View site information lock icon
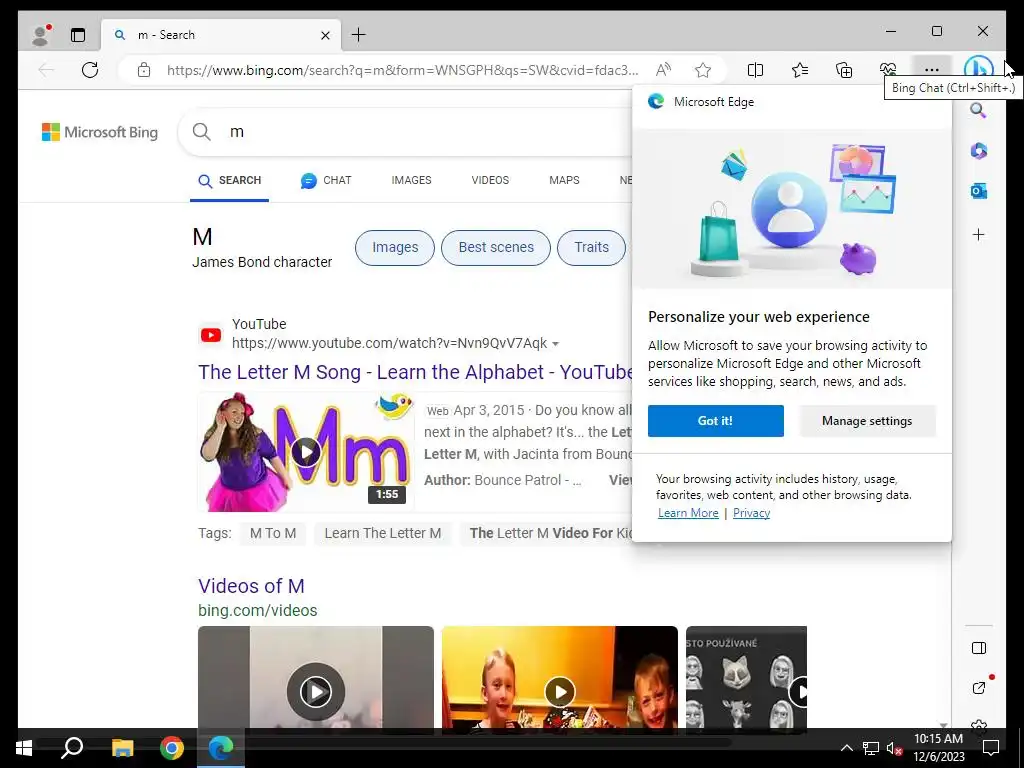This screenshot has width=1024, height=768. [x=144, y=70]
